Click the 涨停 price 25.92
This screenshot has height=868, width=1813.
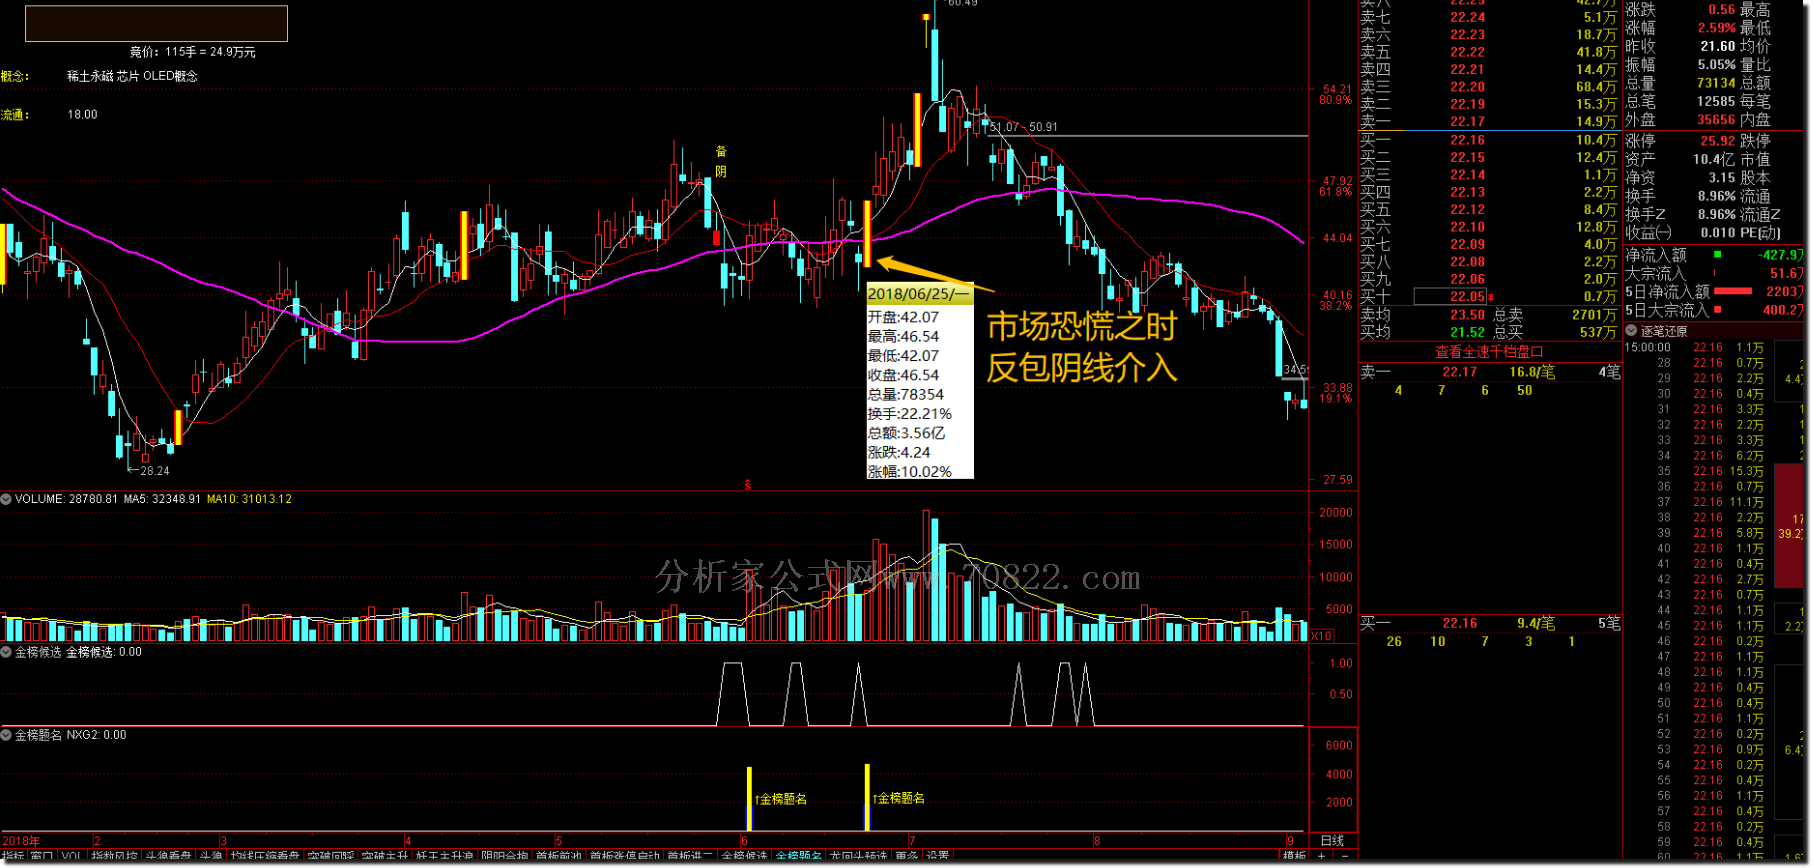click(1718, 141)
